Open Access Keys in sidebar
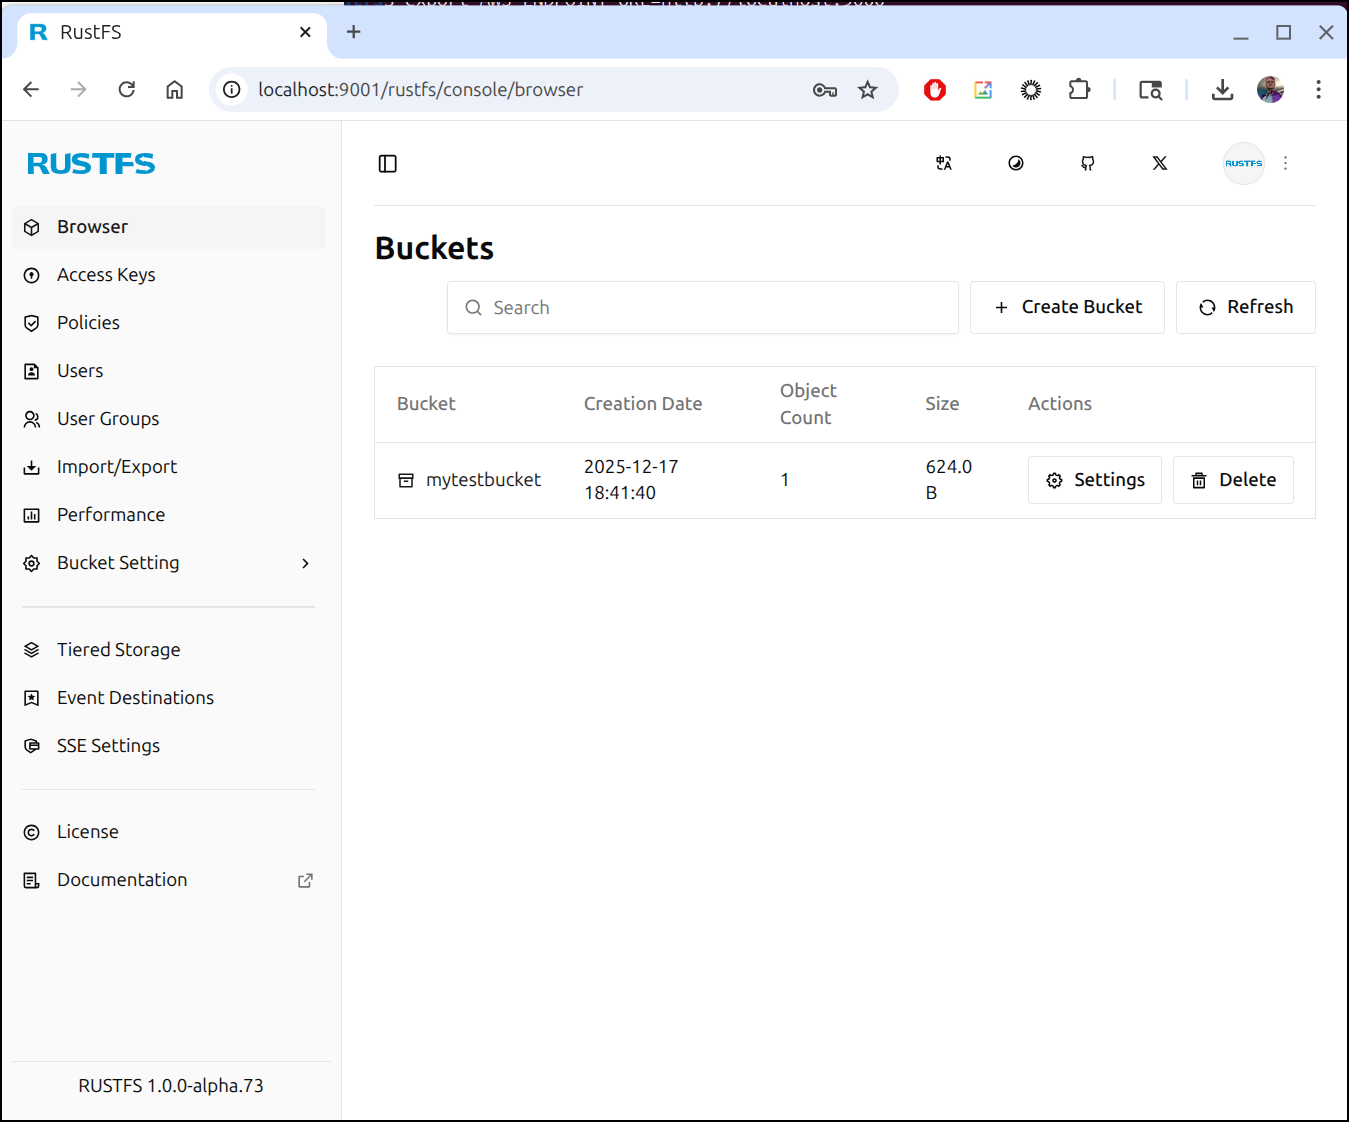Screen dimensions: 1349x1122 tap(106, 275)
